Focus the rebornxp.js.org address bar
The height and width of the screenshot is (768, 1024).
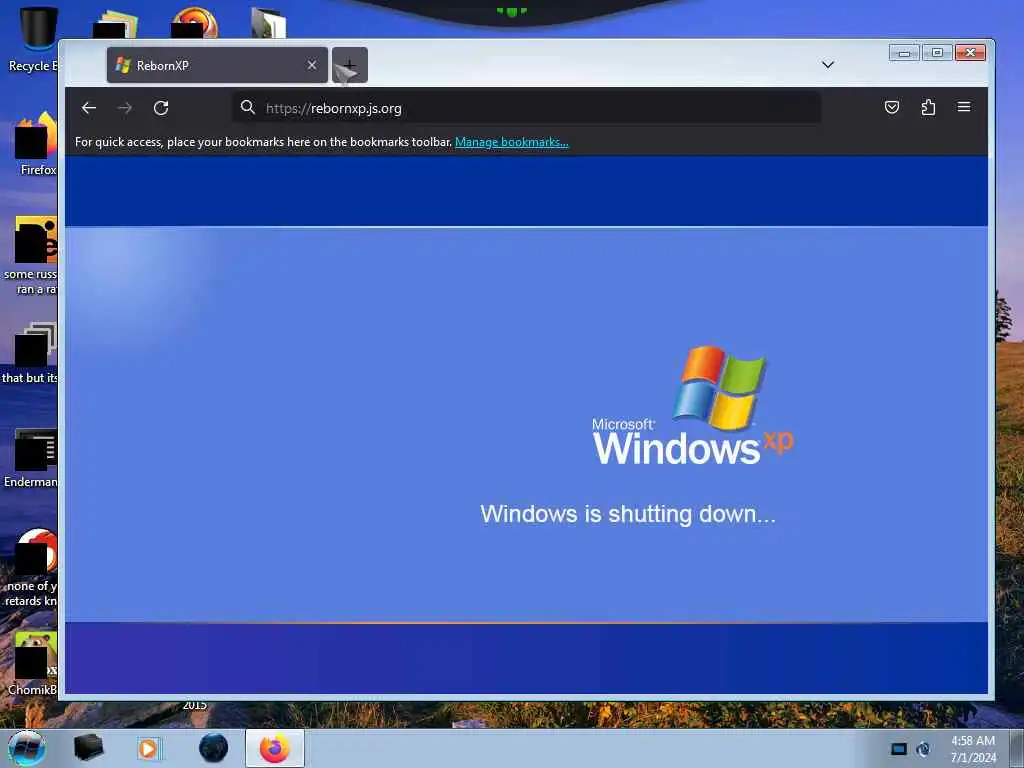click(526, 108)
